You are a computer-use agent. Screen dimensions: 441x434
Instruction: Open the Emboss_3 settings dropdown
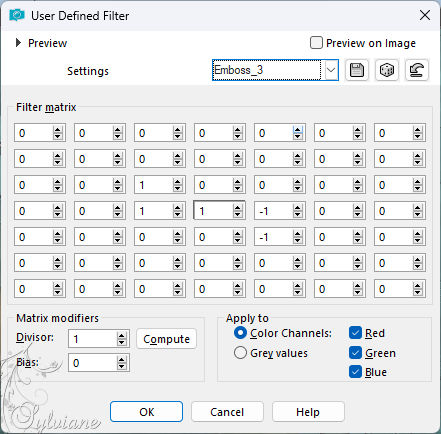coord(331,70)
